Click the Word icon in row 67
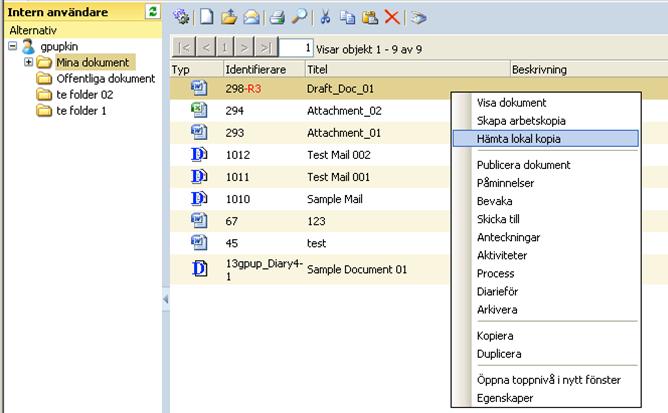 point(199,220)
